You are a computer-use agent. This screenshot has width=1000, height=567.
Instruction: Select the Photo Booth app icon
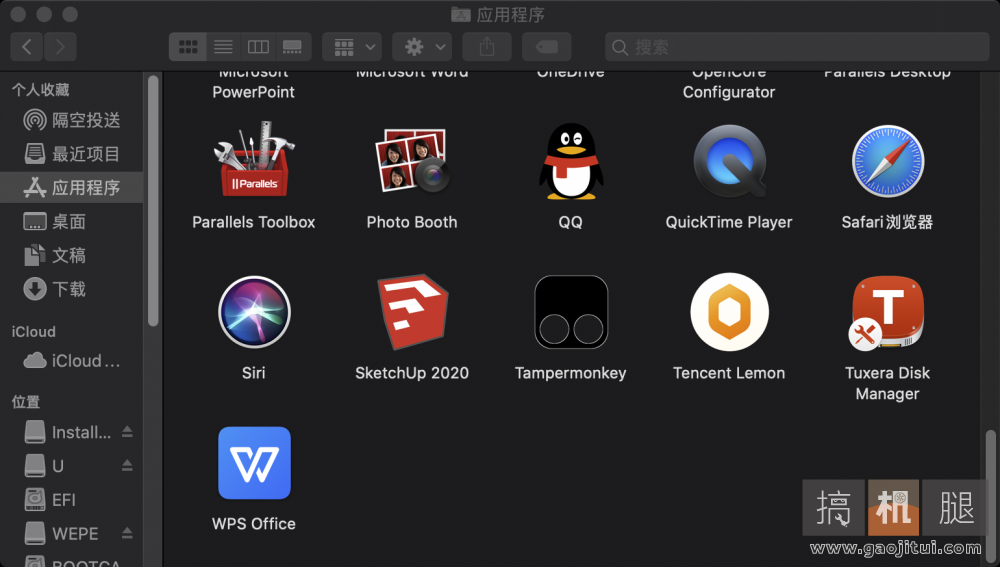[412, 161]
